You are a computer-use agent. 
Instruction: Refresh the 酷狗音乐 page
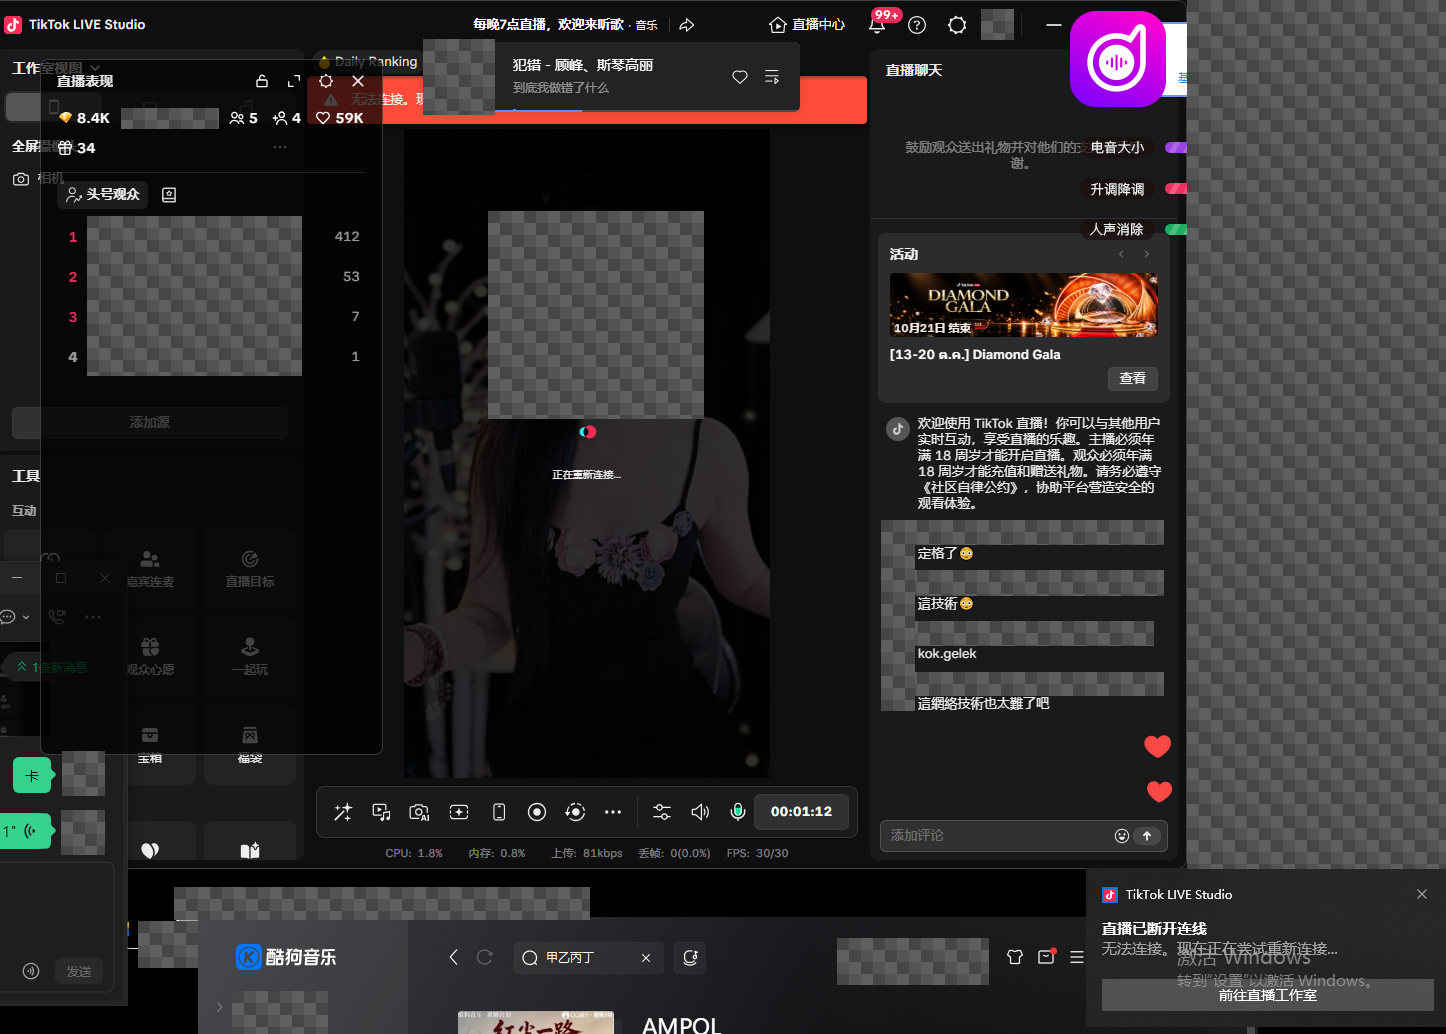485,957
